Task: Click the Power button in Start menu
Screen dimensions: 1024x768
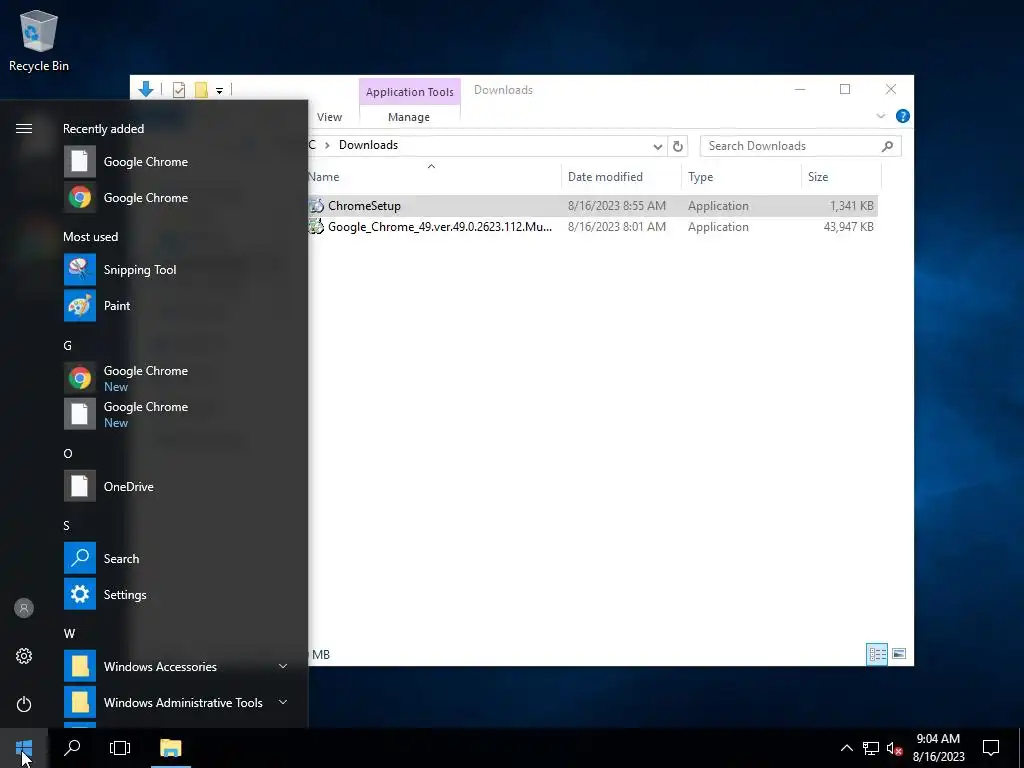Action: coord(24,704)
